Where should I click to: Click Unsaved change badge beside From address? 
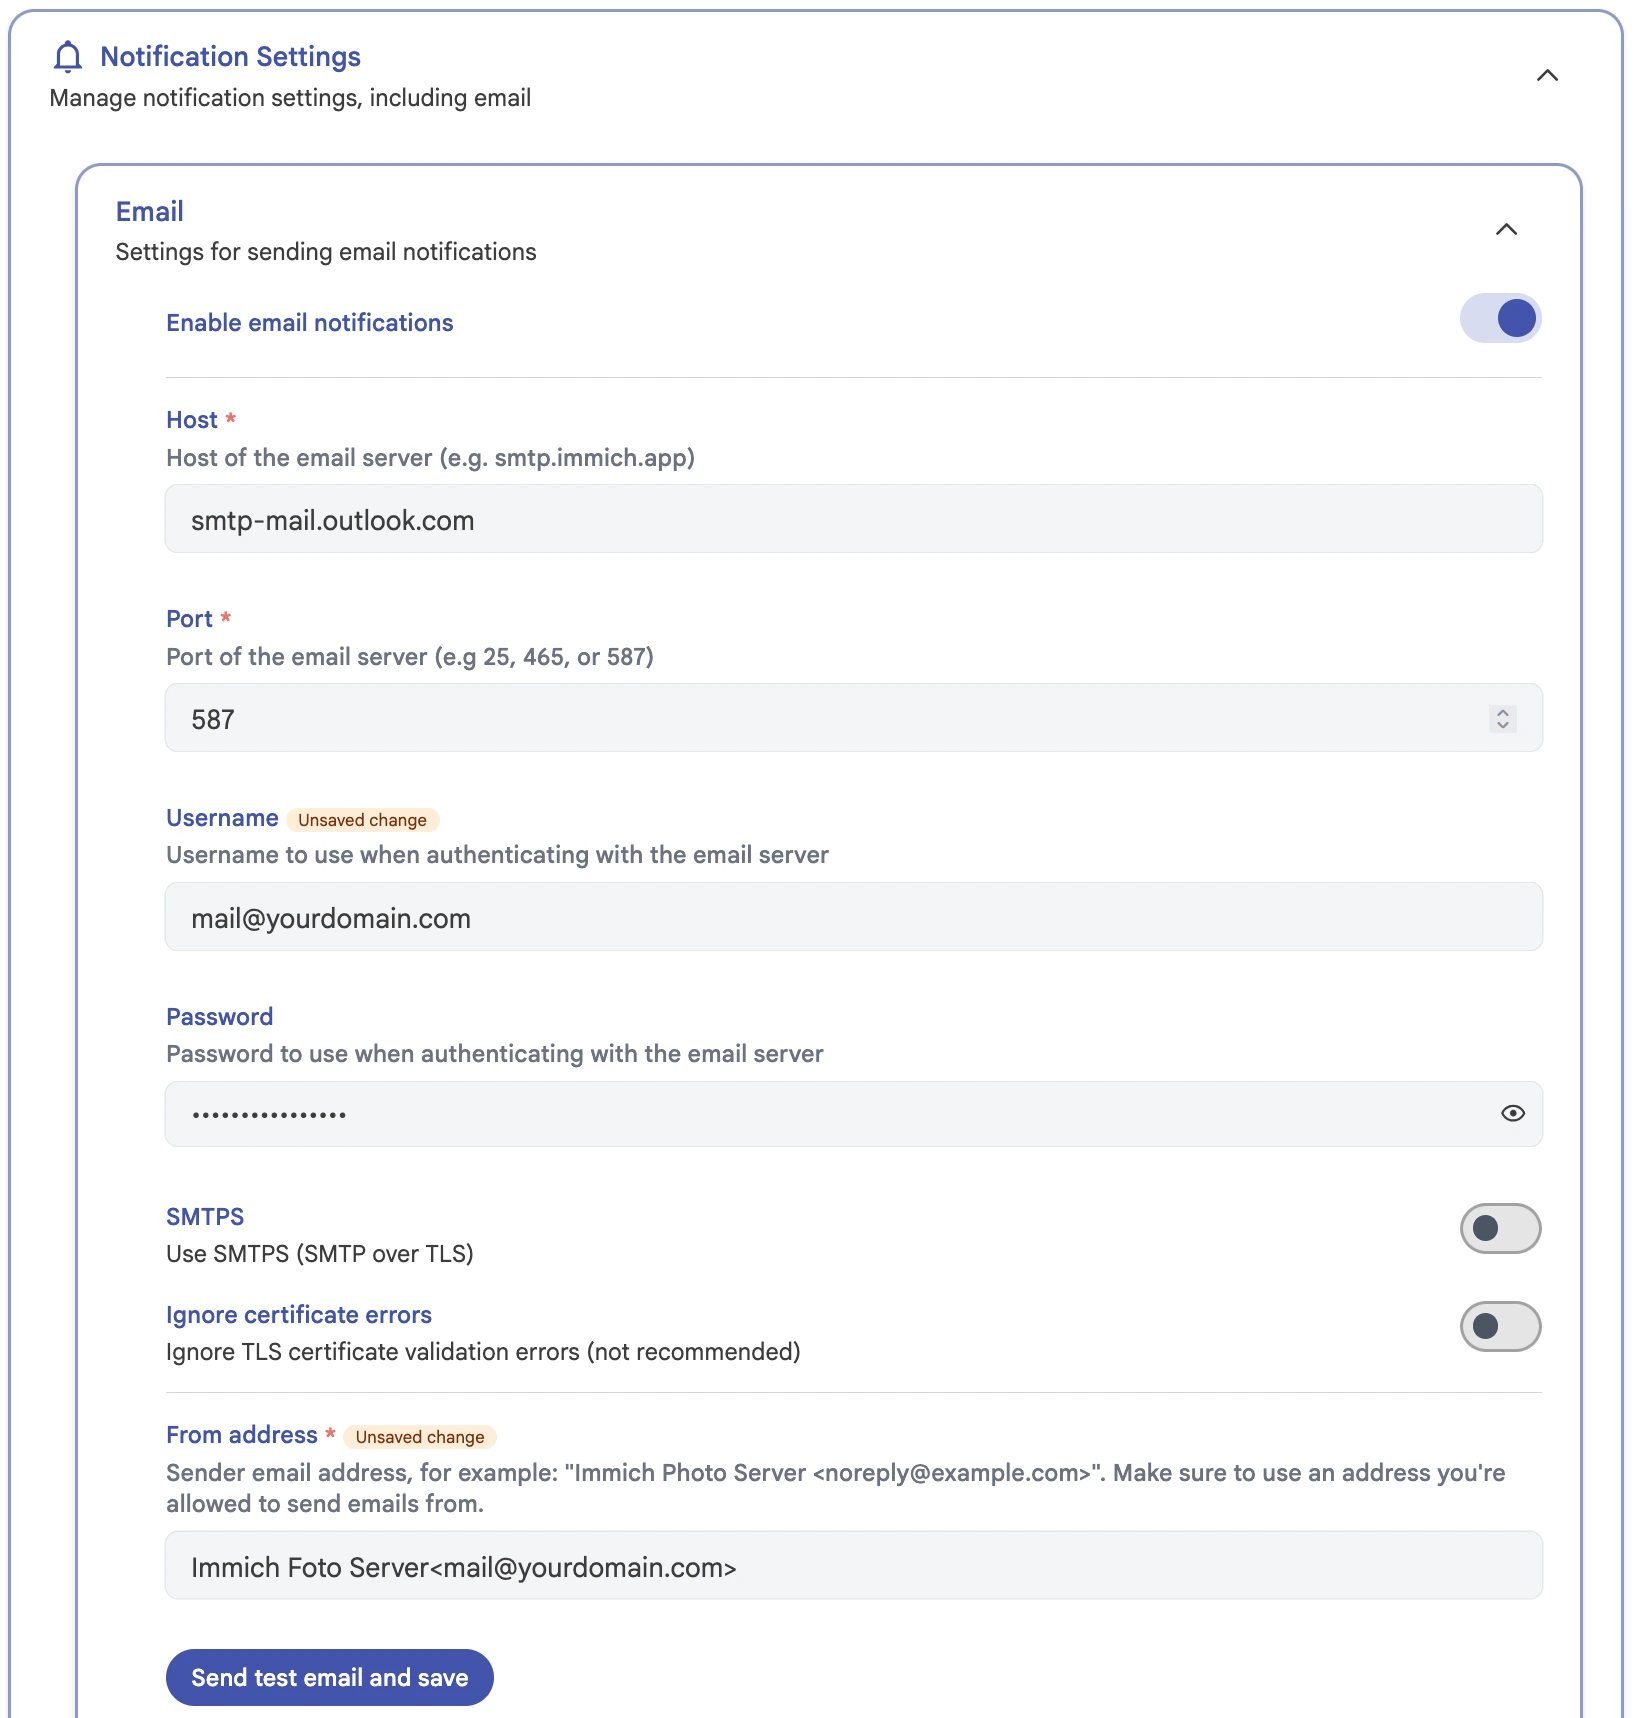420,1437
